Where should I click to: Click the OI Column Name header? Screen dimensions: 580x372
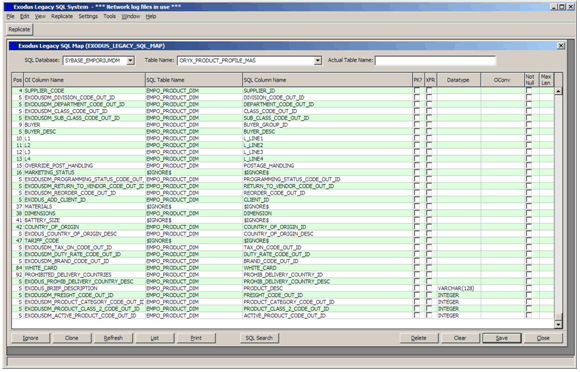pyautogui.click(x=84, y=80)
